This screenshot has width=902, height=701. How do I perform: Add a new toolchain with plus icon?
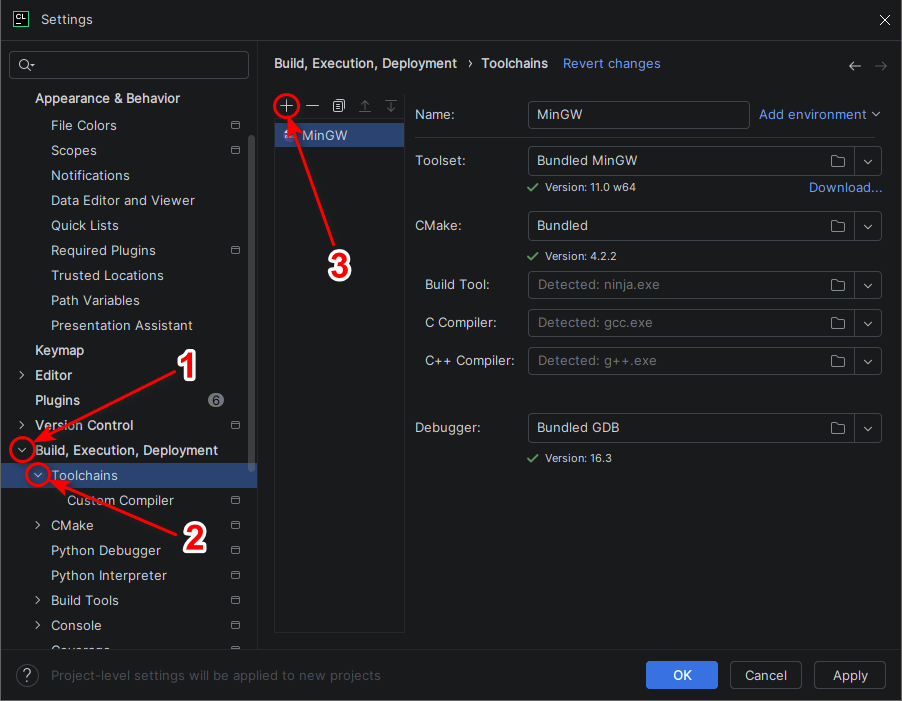point(286,106)
